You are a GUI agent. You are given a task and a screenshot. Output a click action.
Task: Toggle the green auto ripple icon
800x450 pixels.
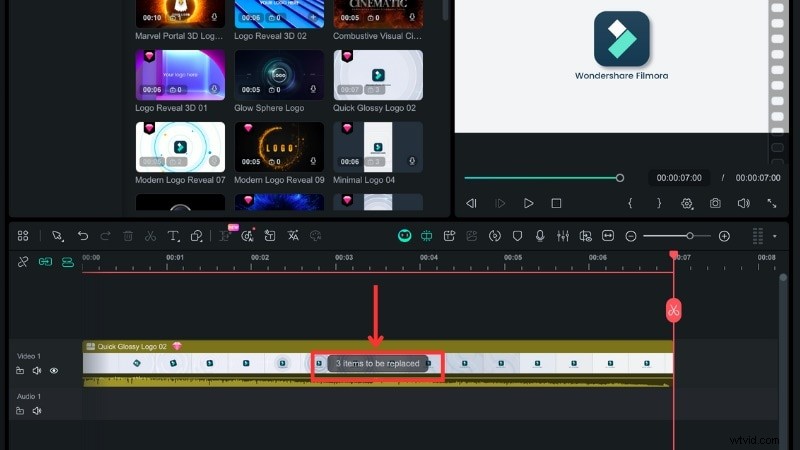tap(427, 236)
